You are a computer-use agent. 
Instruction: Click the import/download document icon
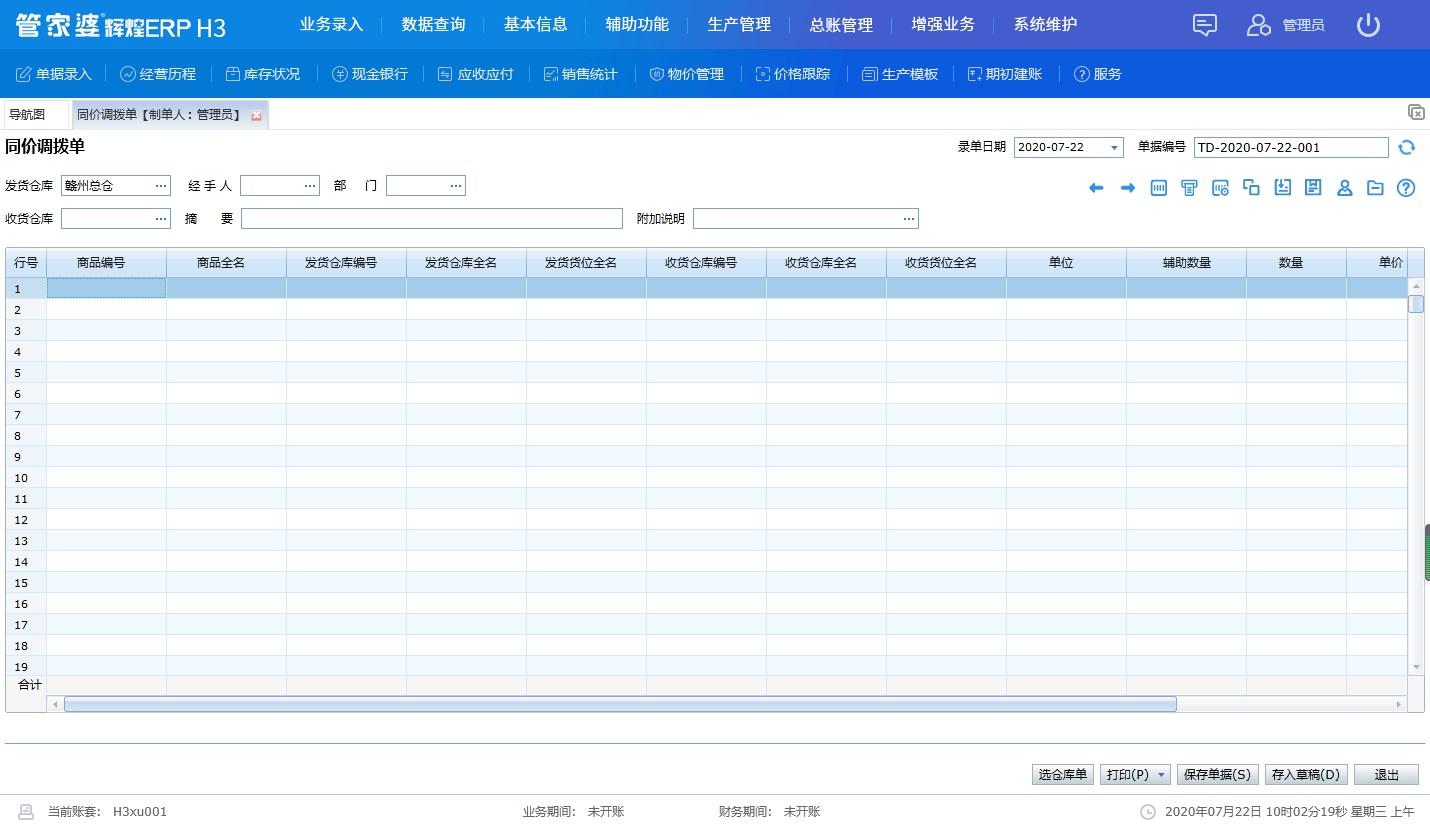point(1283,187)
